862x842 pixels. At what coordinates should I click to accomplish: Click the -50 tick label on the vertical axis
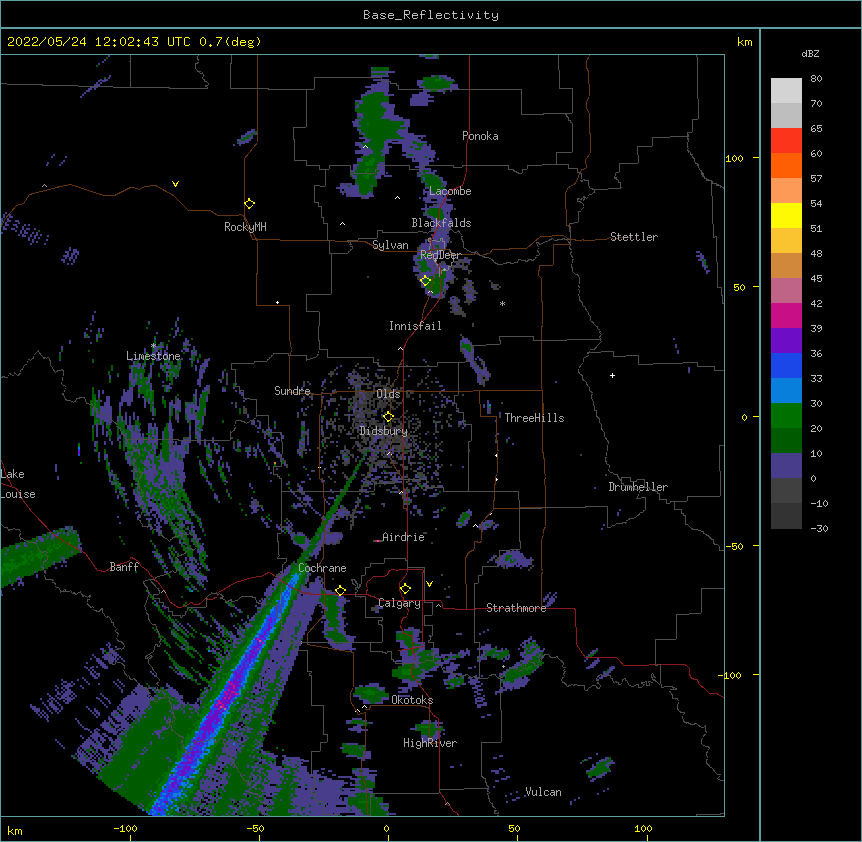click(734, 546)
